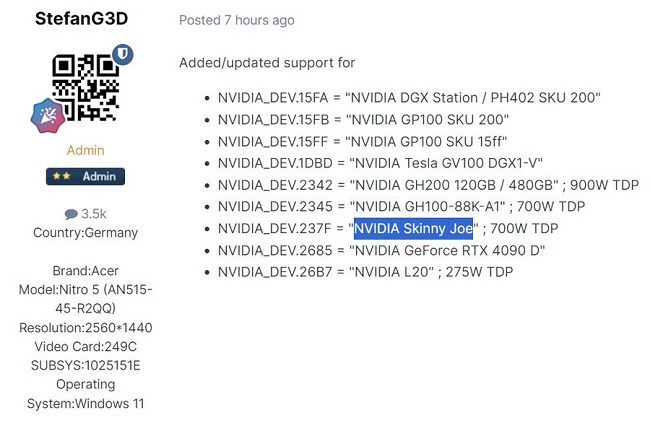The width and height of the screenshot is (650, 423).
Task: Click the GeForce RTX 4090 D entry
Action: (381, 250)
